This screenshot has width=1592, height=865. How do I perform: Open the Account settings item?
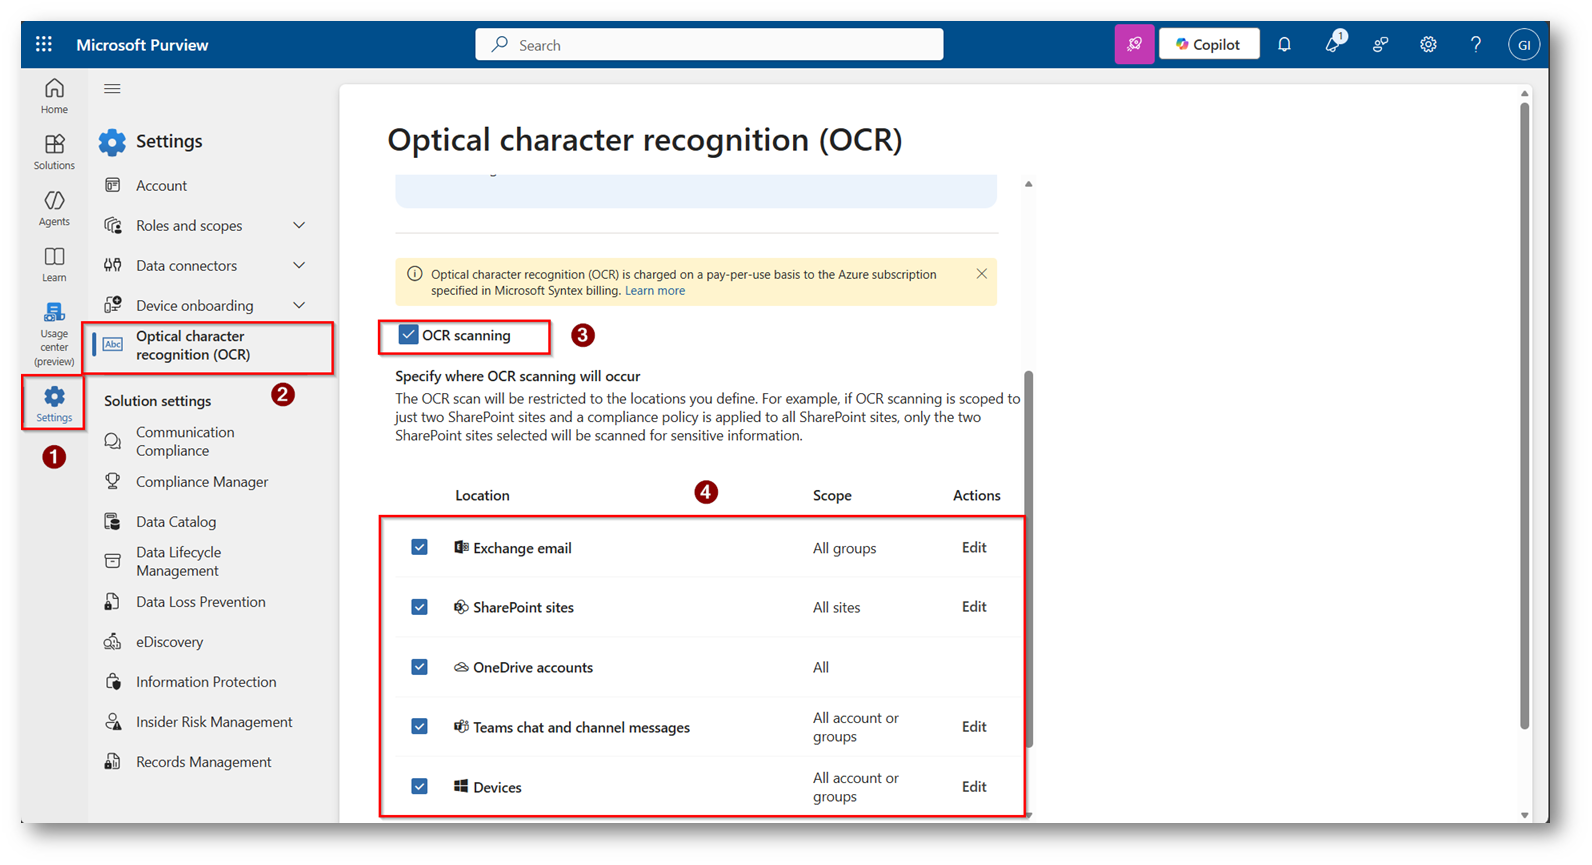[161, 186]
